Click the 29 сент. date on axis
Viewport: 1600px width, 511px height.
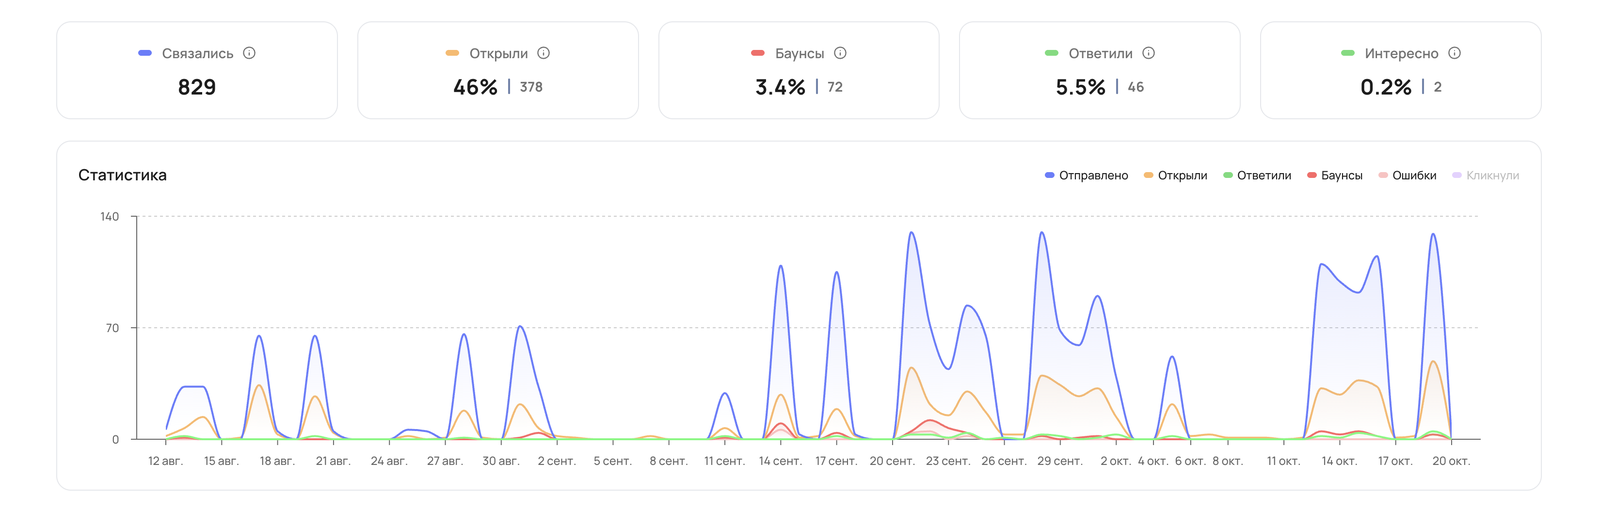point(1060,461)
